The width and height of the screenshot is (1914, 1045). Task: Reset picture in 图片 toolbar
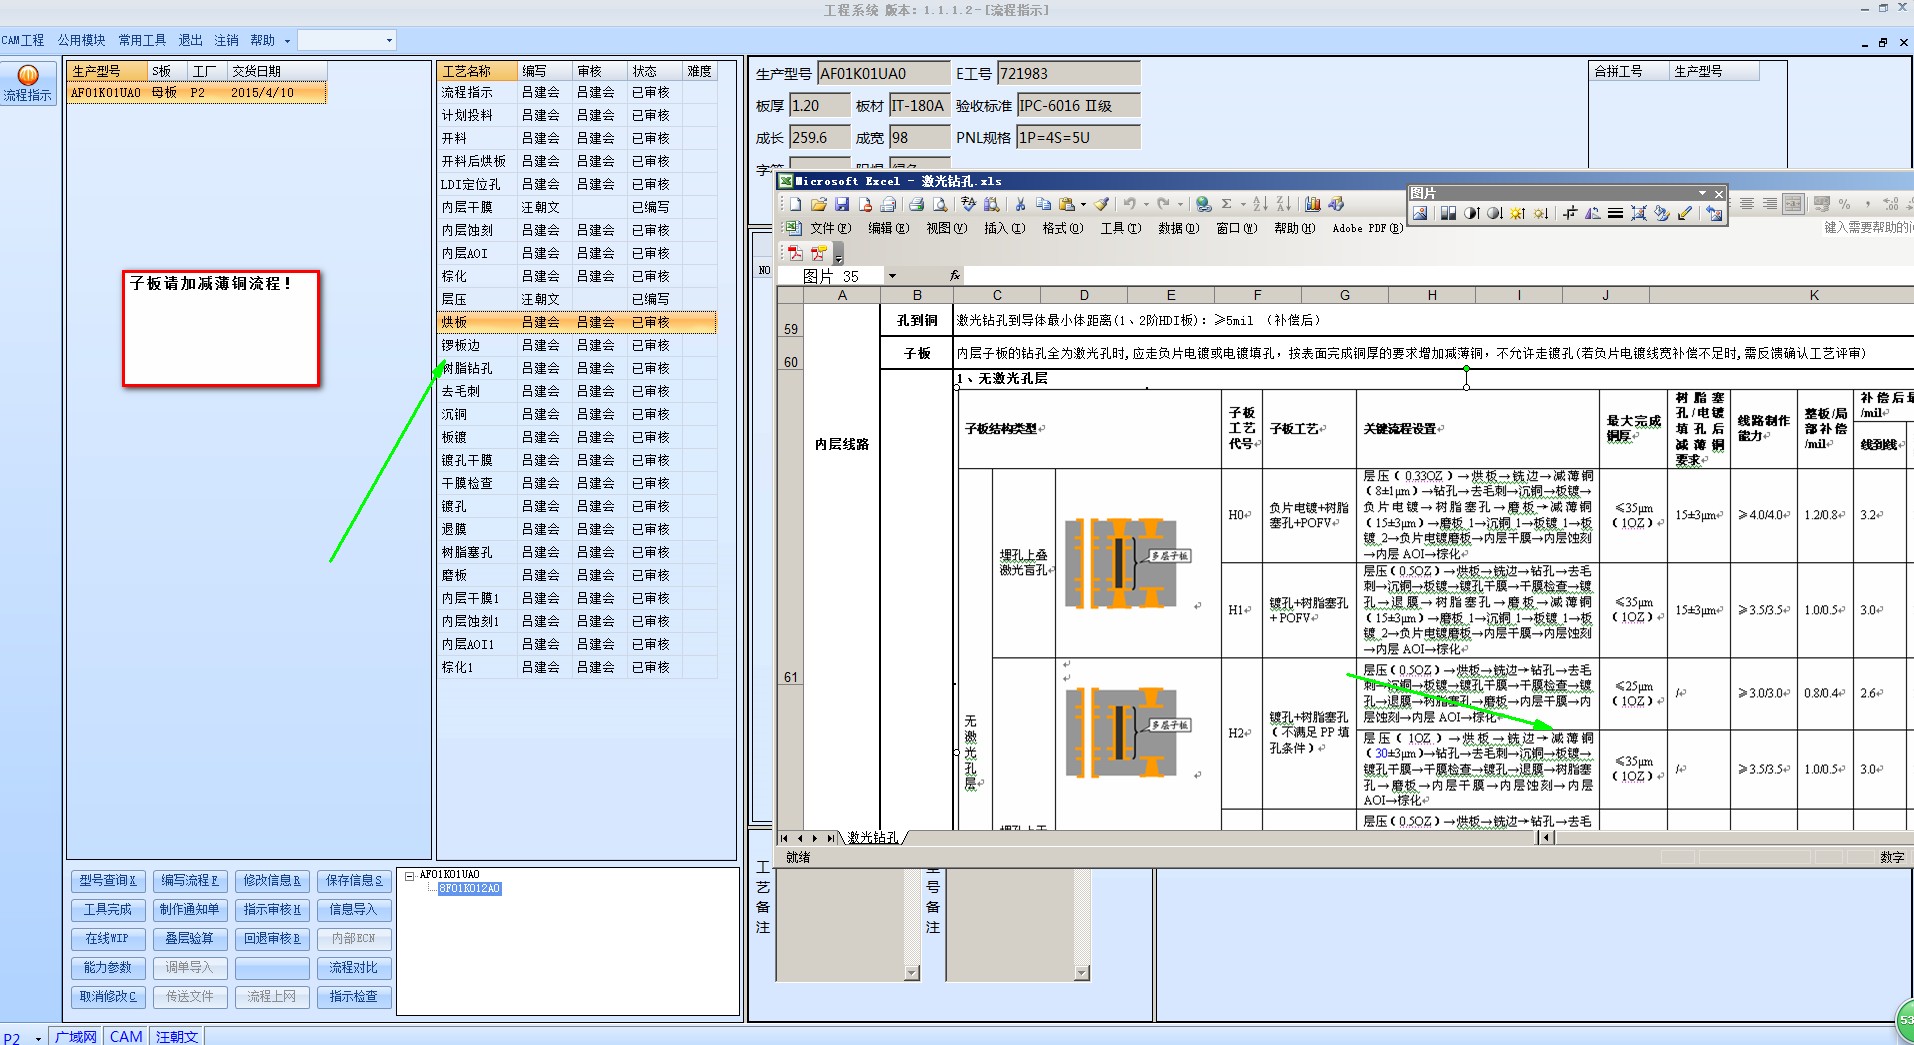[x=1714, y=213]
